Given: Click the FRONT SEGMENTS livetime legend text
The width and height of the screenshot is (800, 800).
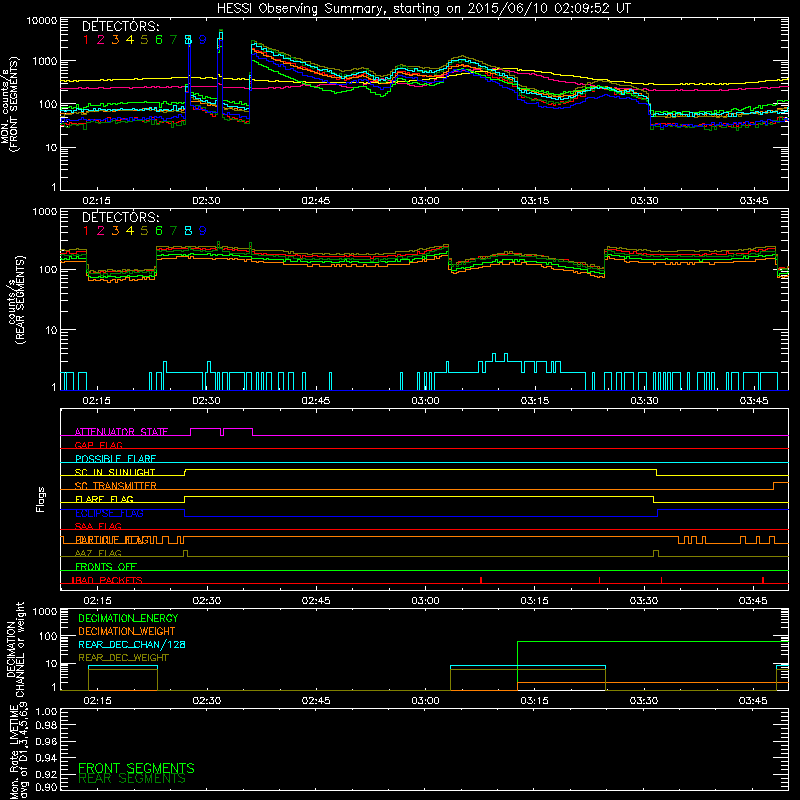Looking at the screenshot, I should [136, 768].
